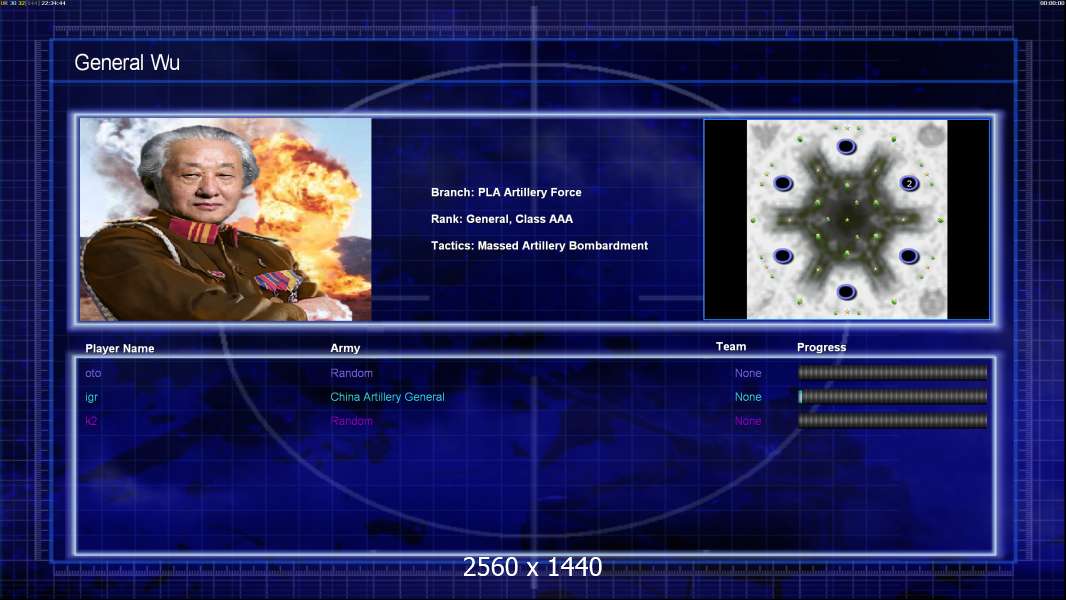Viewport: 1066px width, 600px height.
Task: Select the topmost start position on map
Action: [x=846, y=147]
